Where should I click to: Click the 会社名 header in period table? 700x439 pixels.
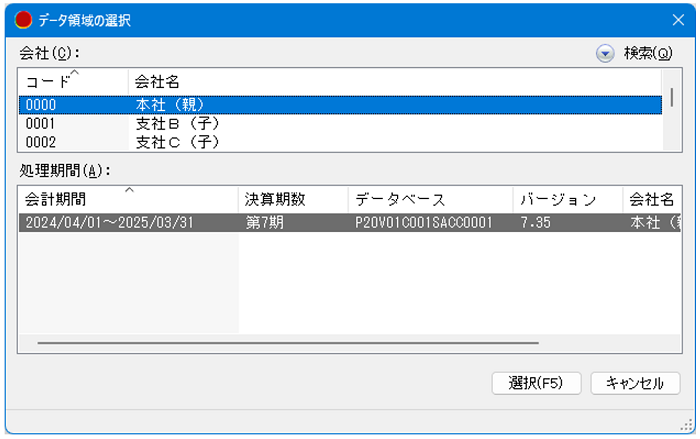(x=652, y=199)
